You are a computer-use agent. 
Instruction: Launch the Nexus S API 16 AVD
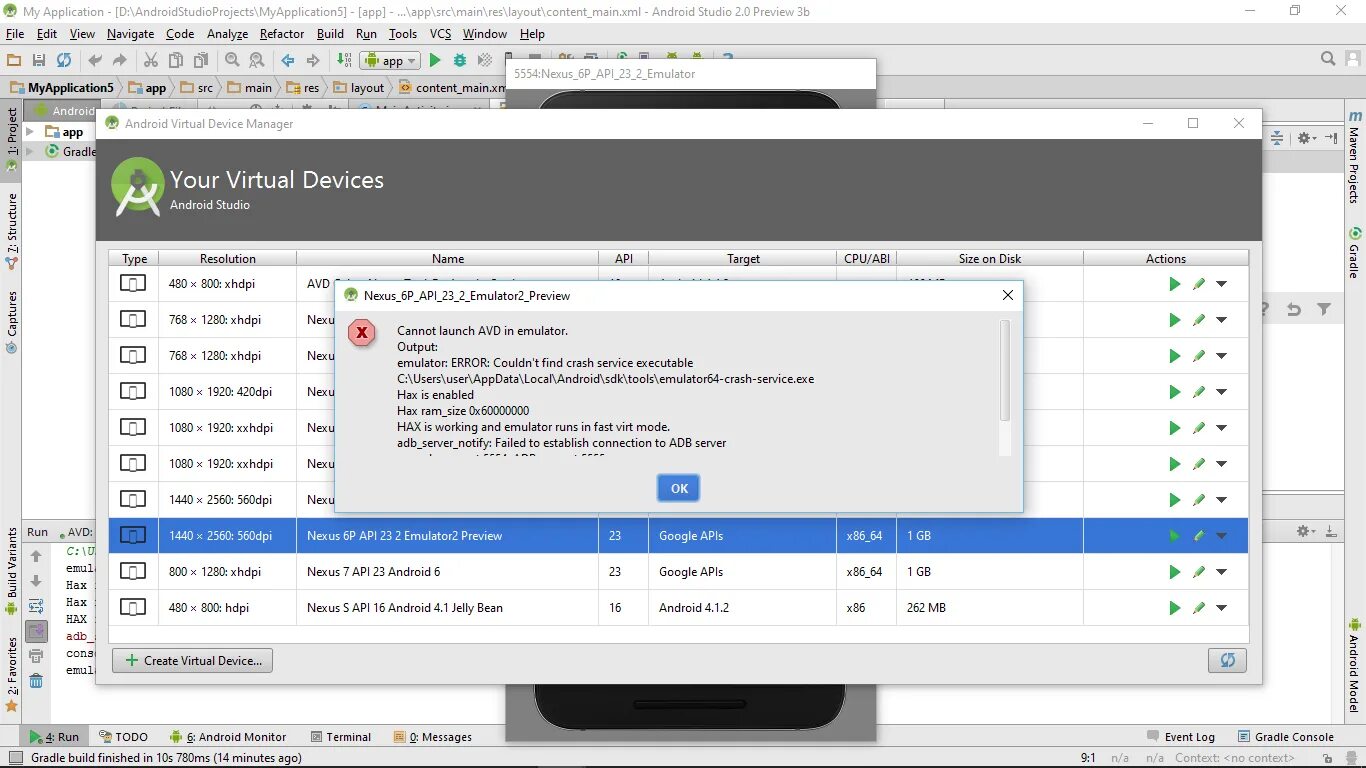point(1175,608)
